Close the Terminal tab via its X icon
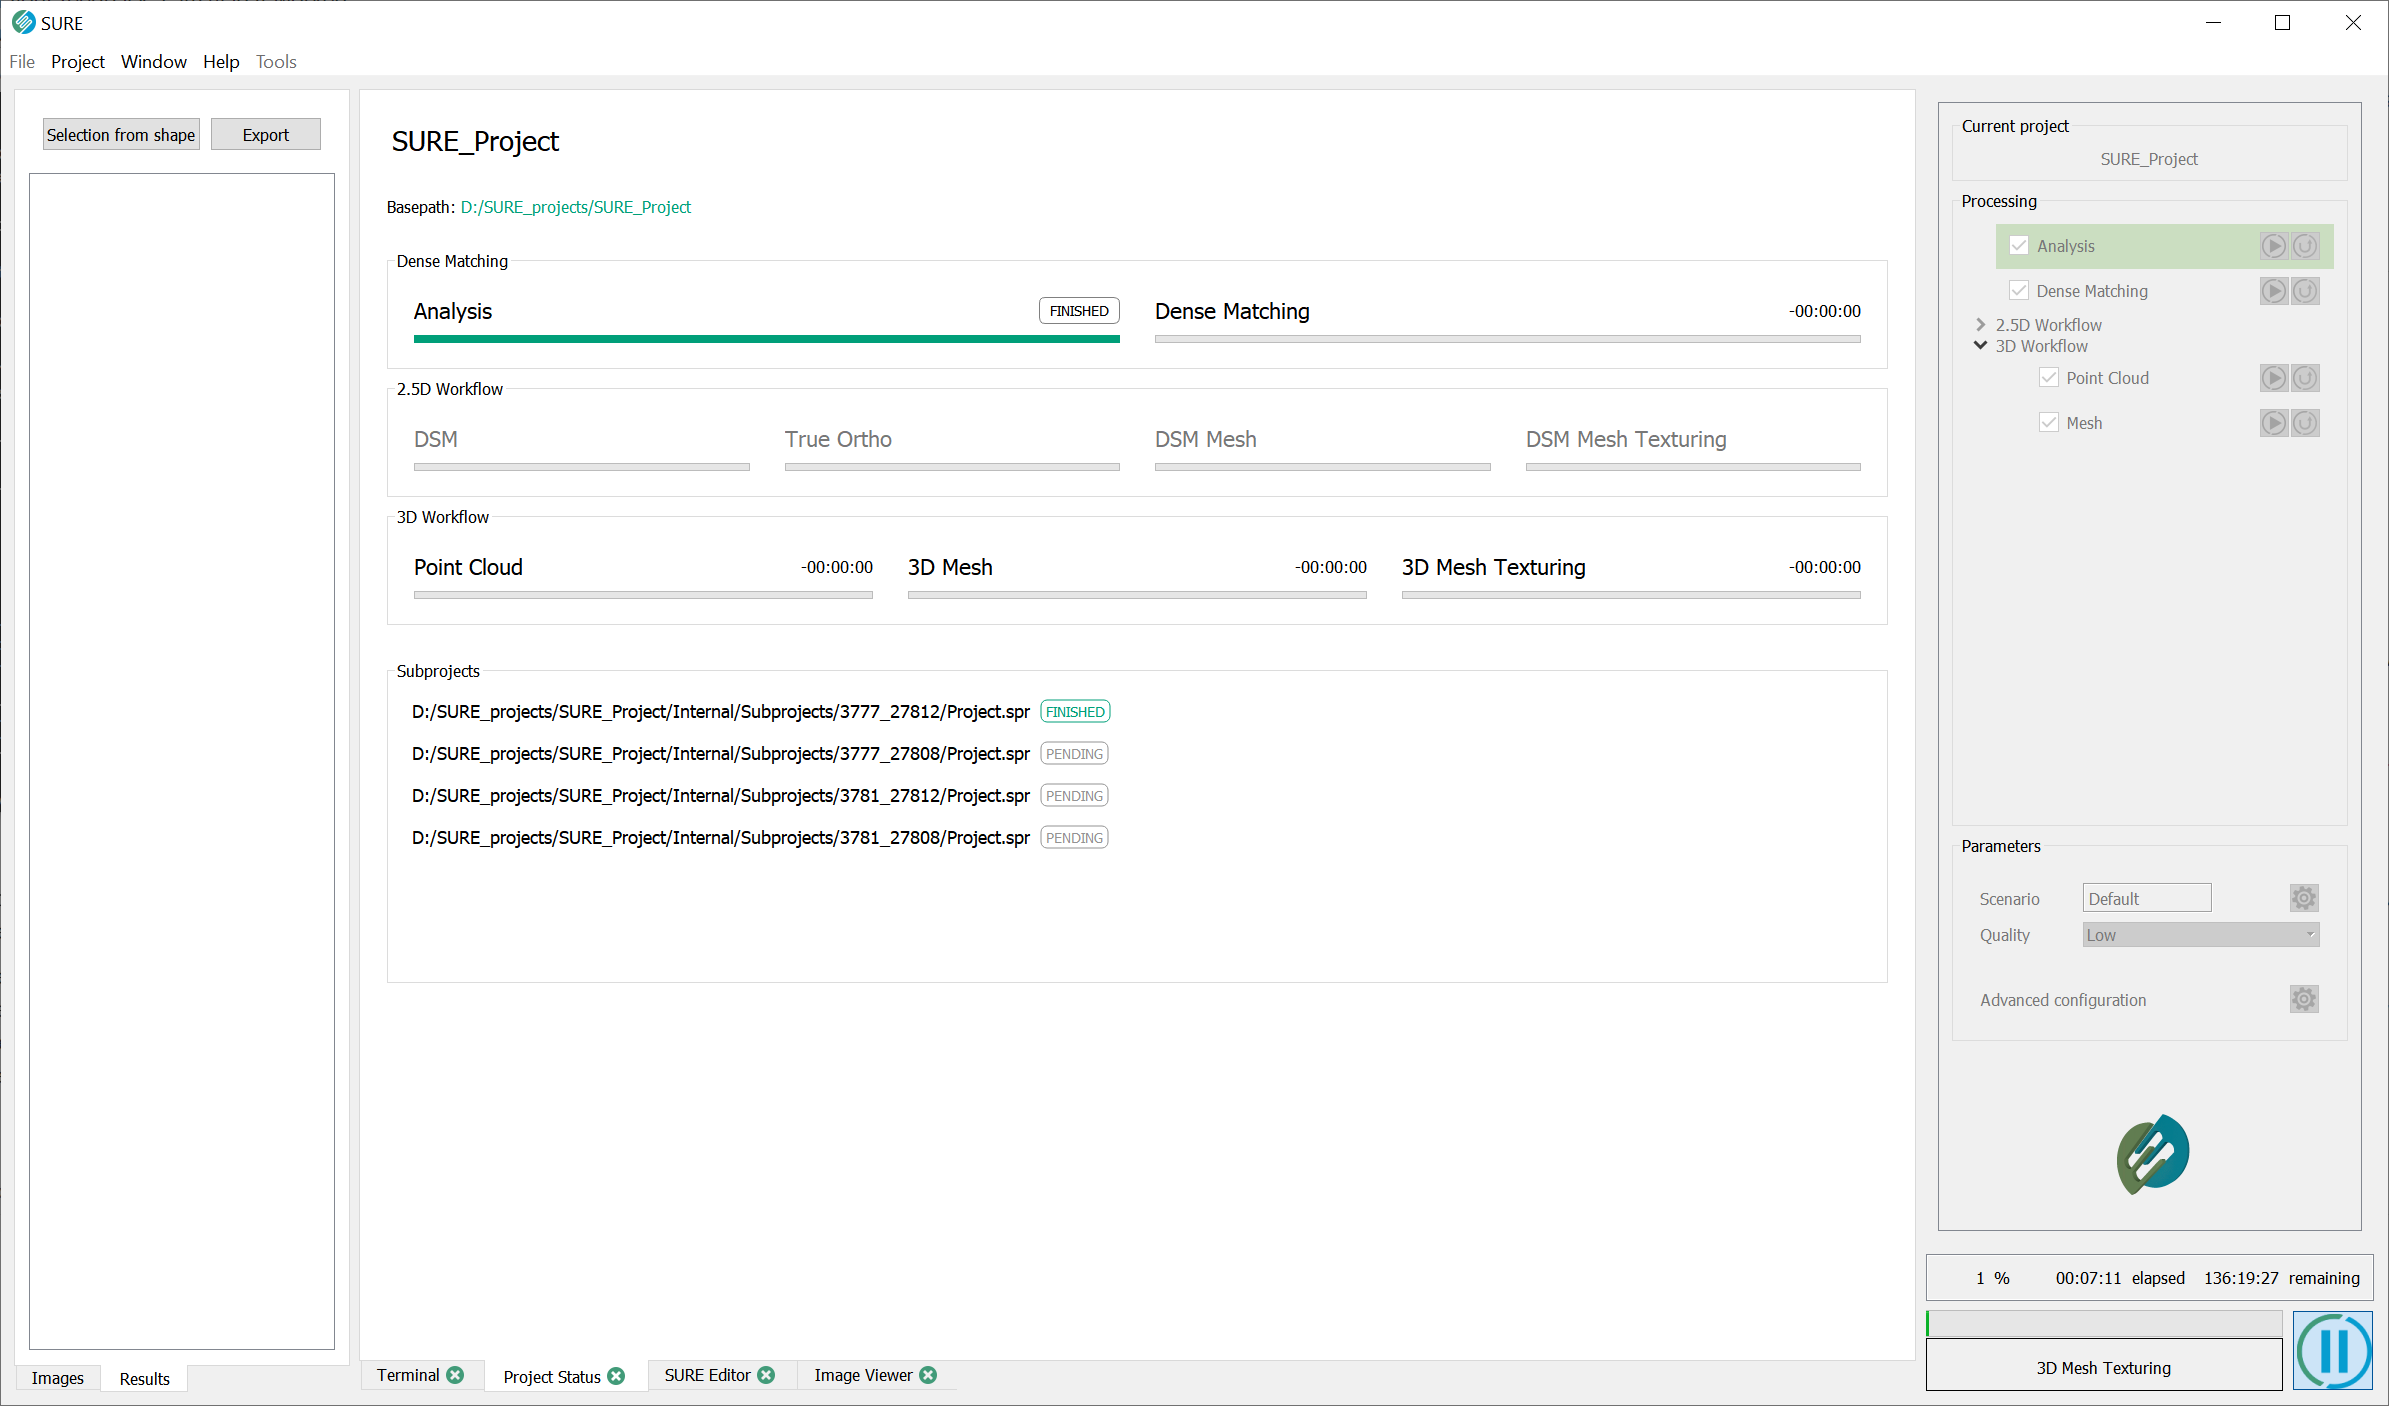The image size is (2389, 1406). (x=456, y=1375)
